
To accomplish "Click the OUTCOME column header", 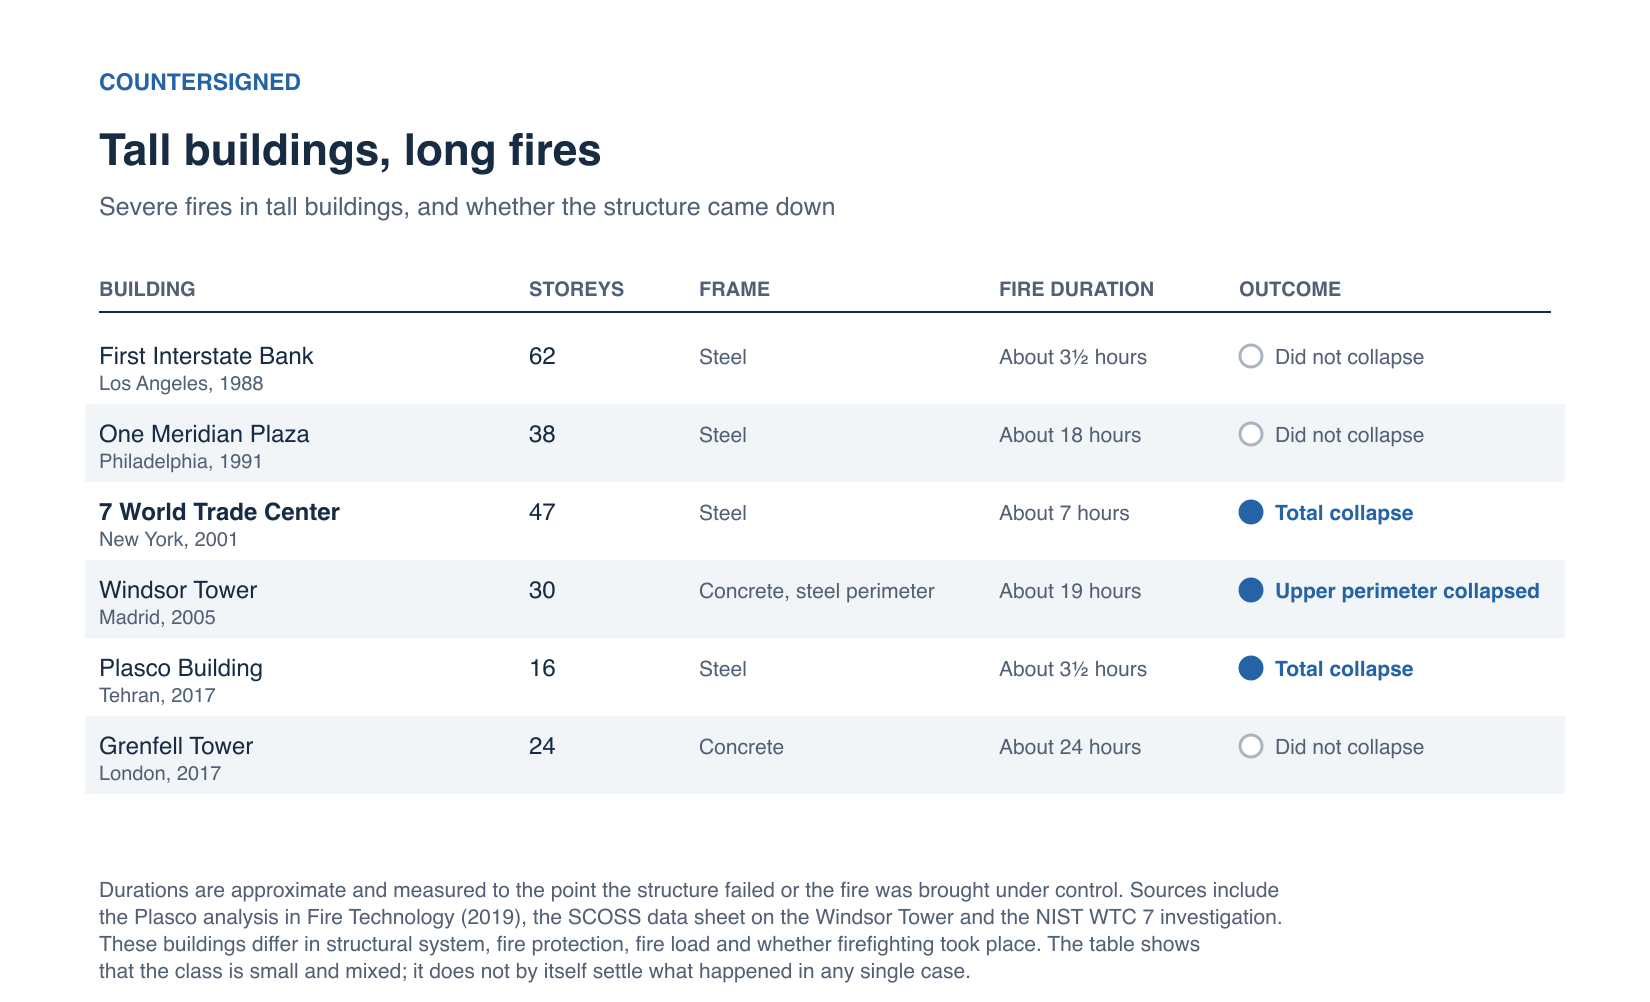I will [1290, 289].
